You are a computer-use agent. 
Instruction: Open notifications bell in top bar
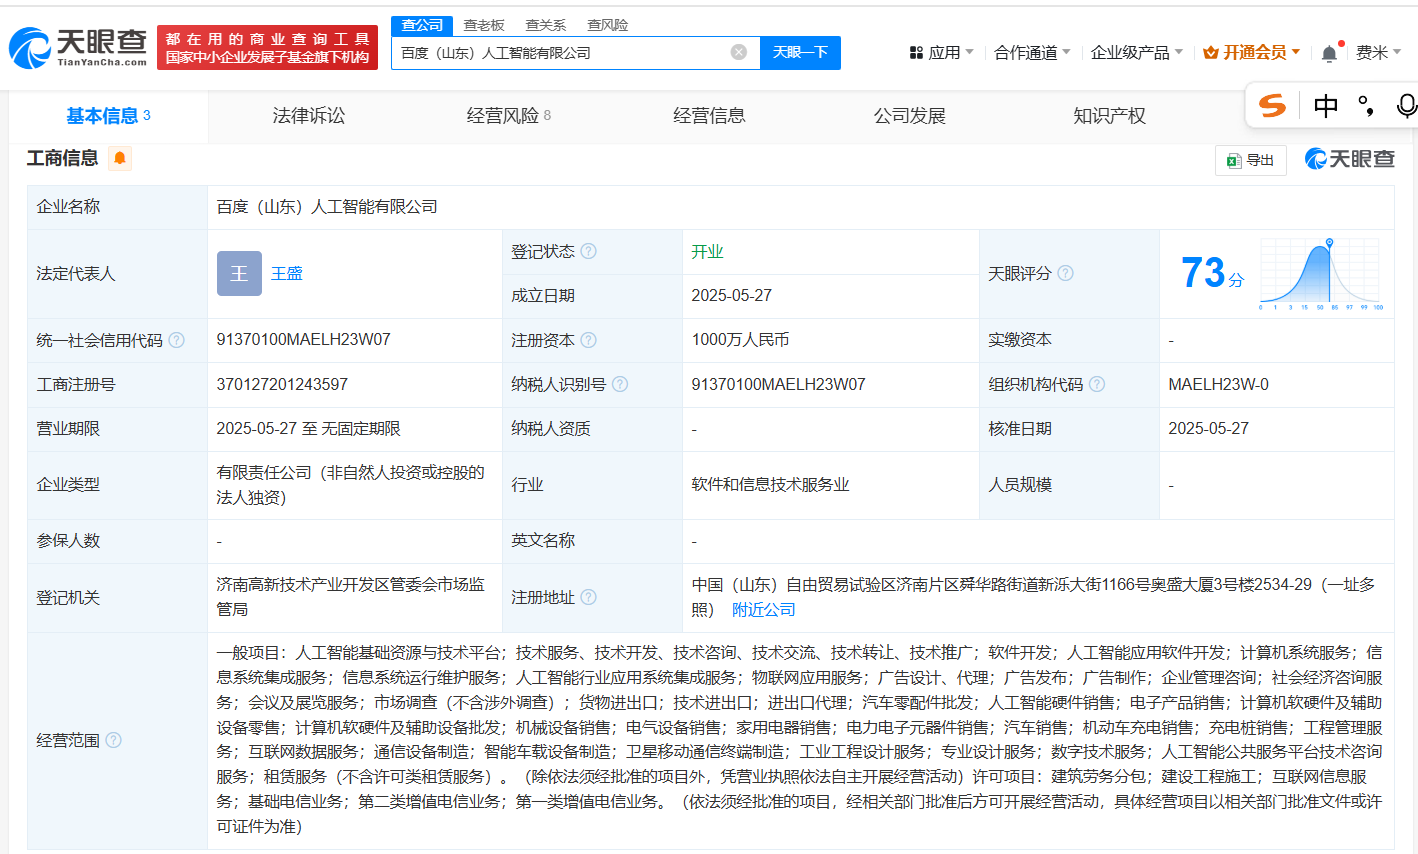coord(1329,53)
